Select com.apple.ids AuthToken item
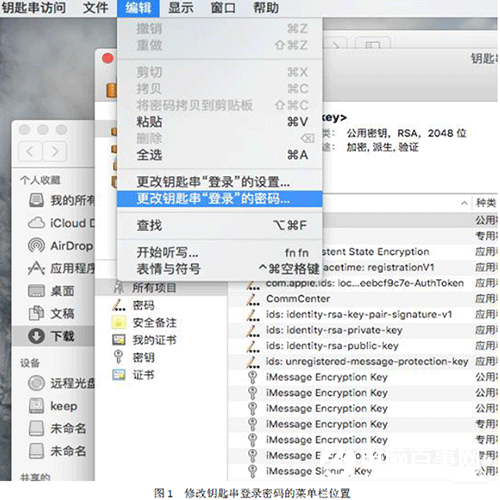Viewport: 500px width, 500px height. pyautogui.click(x=362, y=283)
